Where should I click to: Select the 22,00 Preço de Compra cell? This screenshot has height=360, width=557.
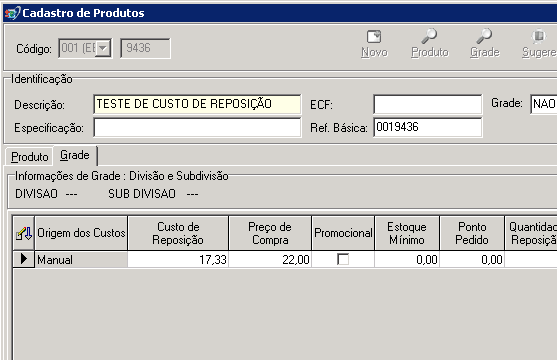(x=270, y=260)
